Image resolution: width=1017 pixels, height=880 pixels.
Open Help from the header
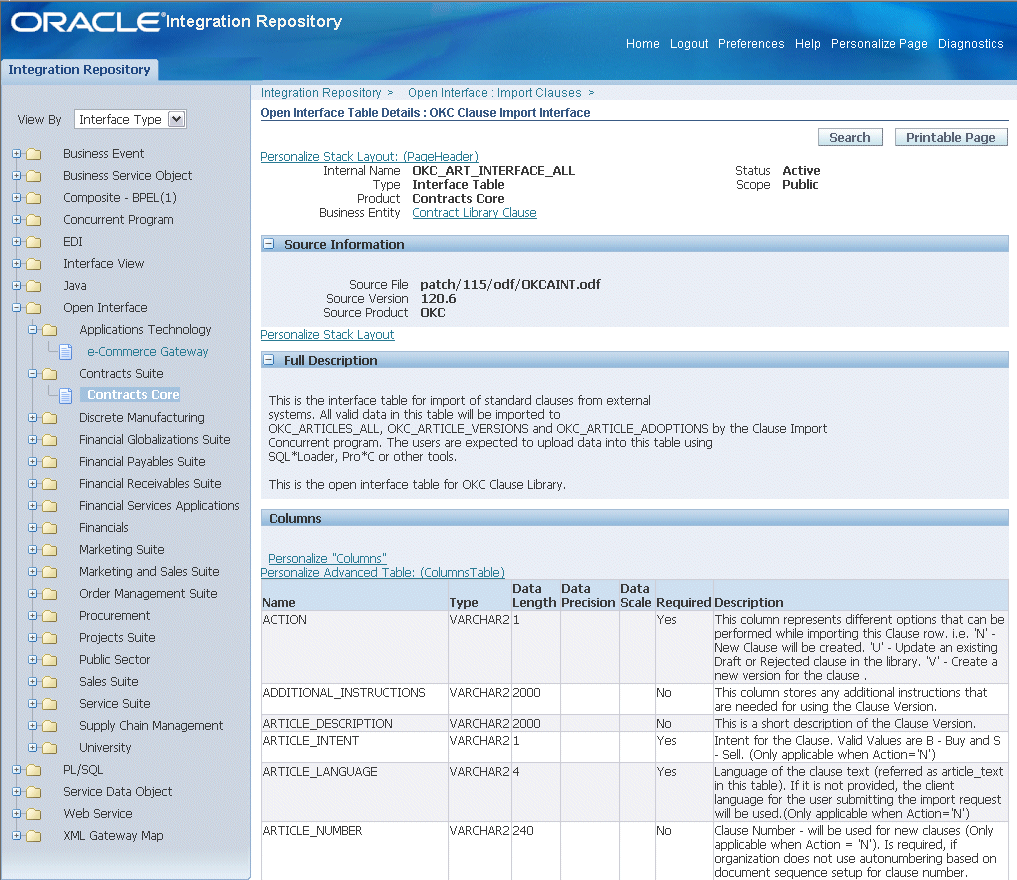(x=808, y=43)
